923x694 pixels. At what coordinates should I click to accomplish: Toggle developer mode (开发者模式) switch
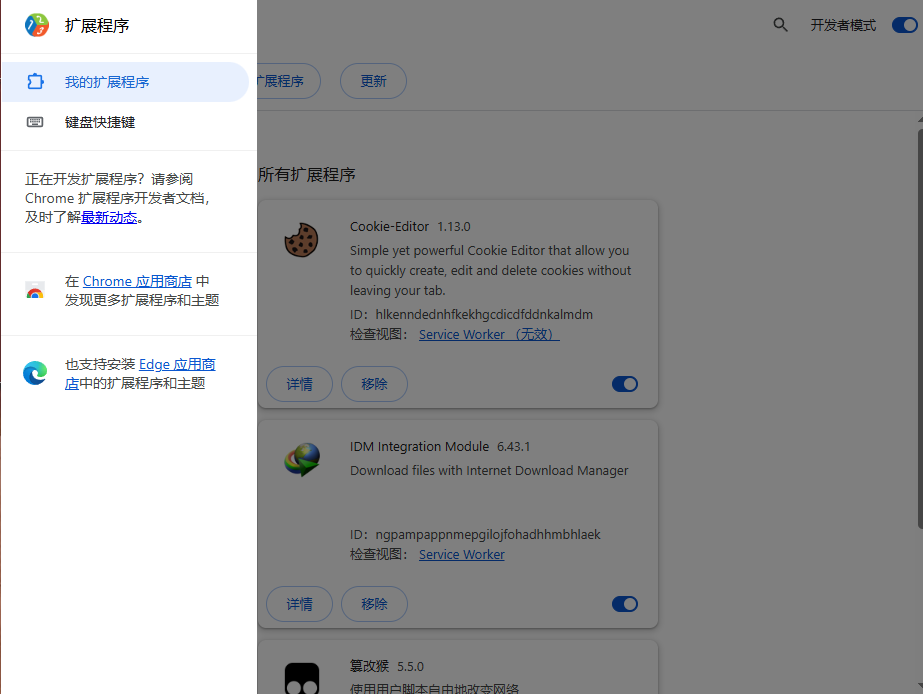(905, 25)
